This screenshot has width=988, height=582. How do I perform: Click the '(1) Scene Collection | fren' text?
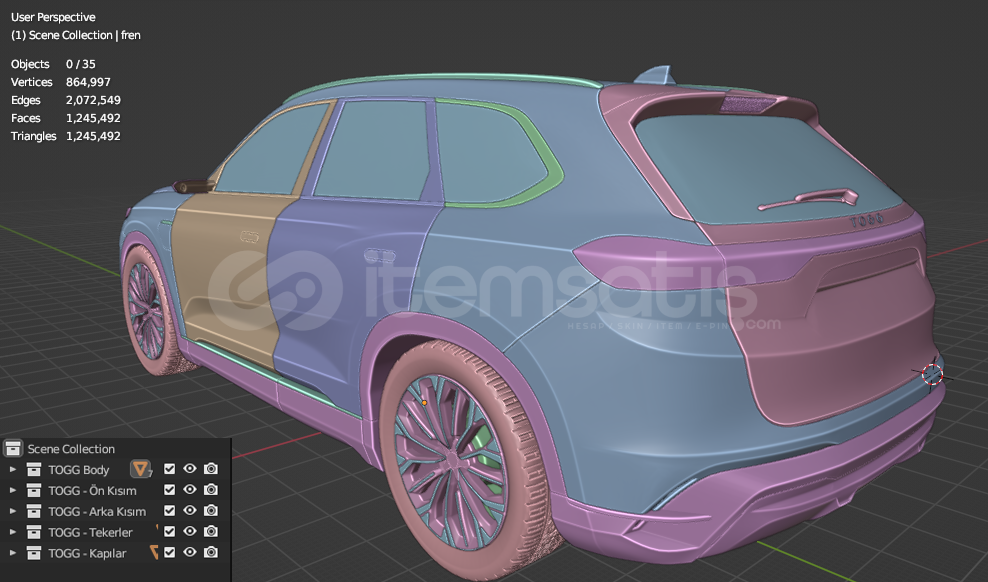pos(76,35)
